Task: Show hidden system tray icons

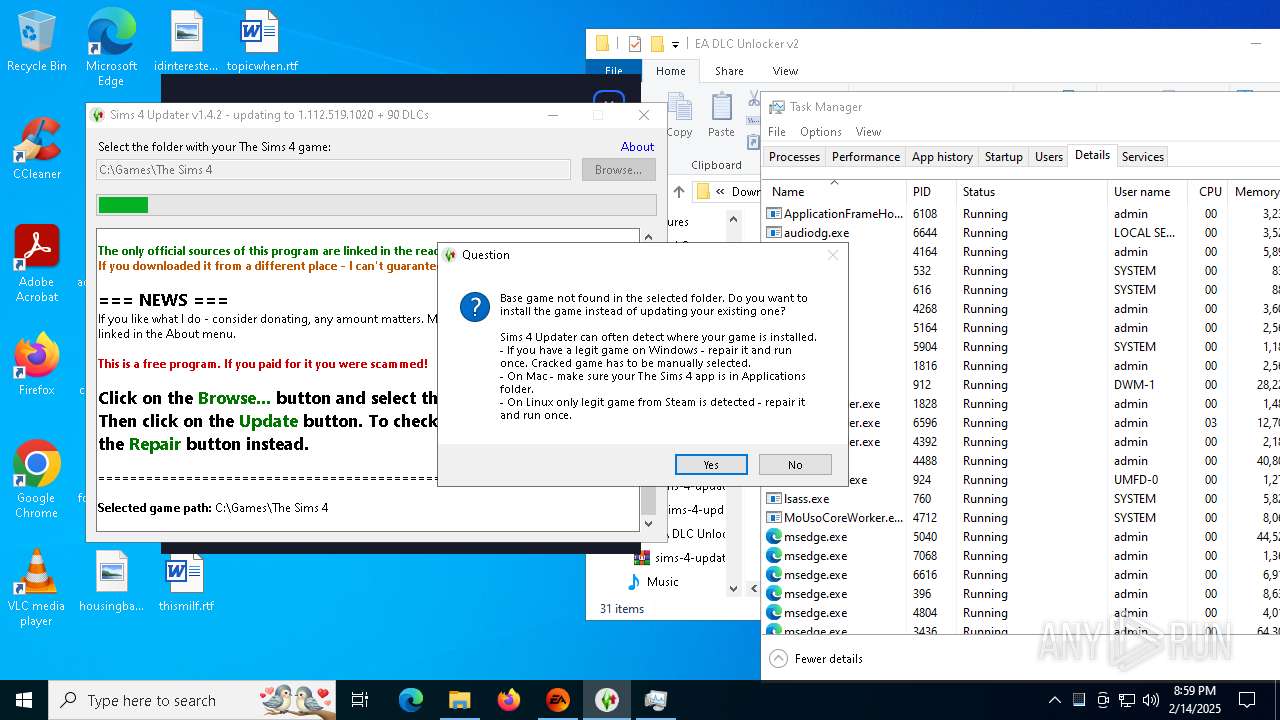Action: [x=1054, y=700]
